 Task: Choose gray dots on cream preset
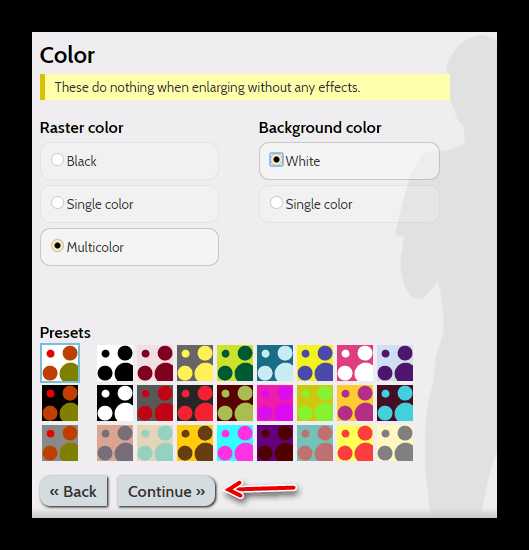click(395, 443)
